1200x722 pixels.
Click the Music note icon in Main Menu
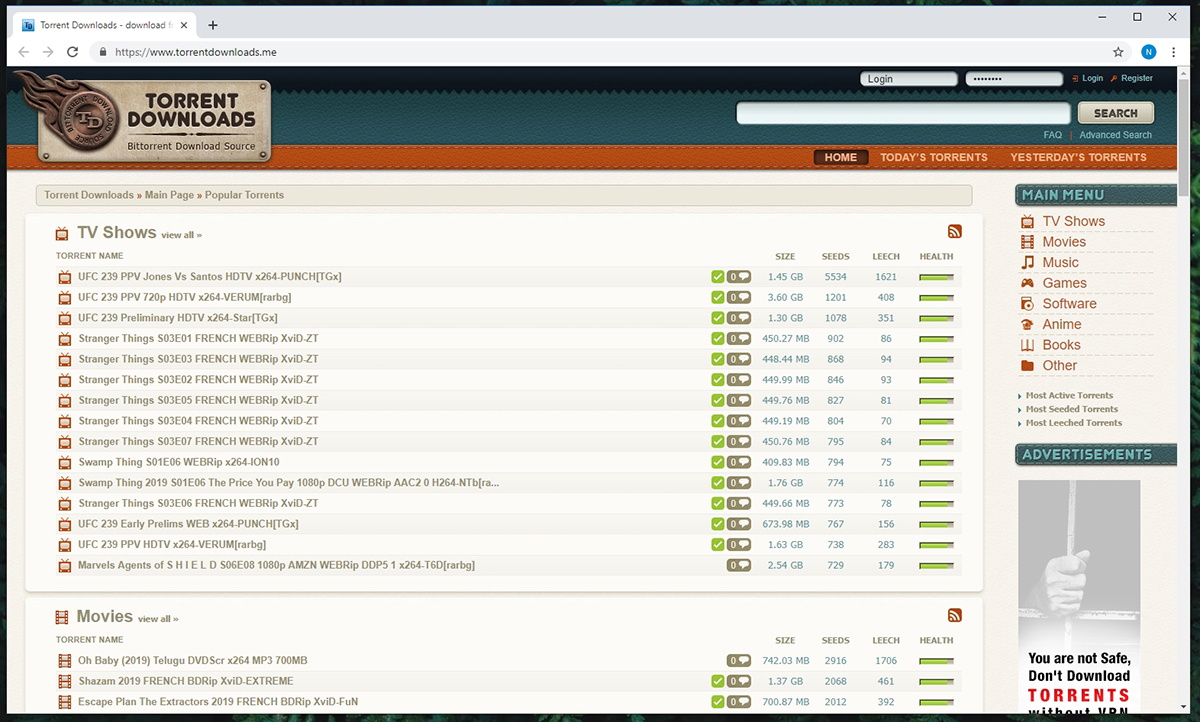pos(1027,263)
